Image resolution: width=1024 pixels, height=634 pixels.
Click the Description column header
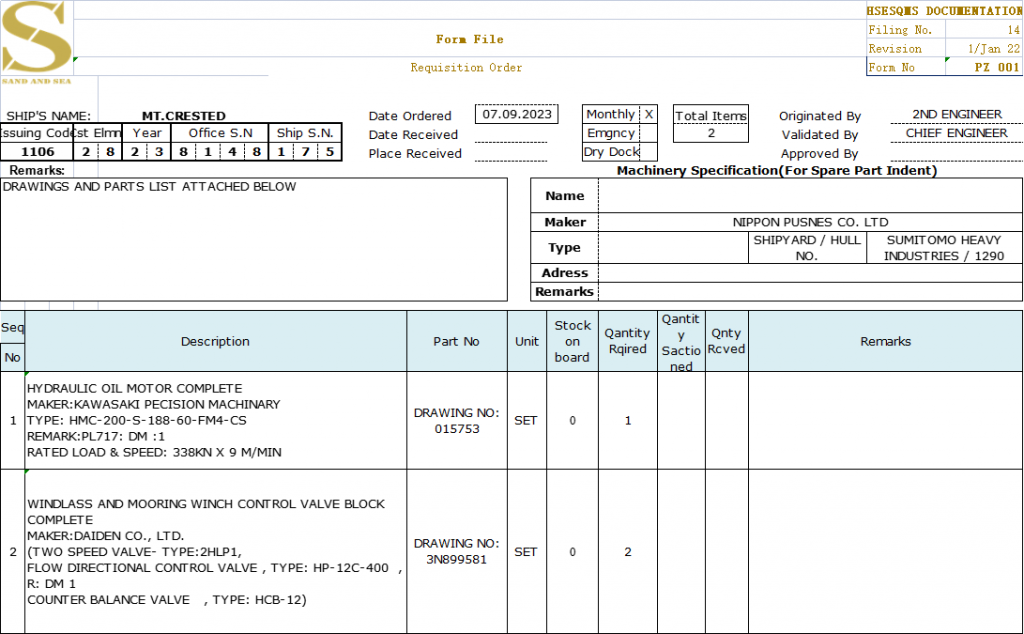(215, 342)
